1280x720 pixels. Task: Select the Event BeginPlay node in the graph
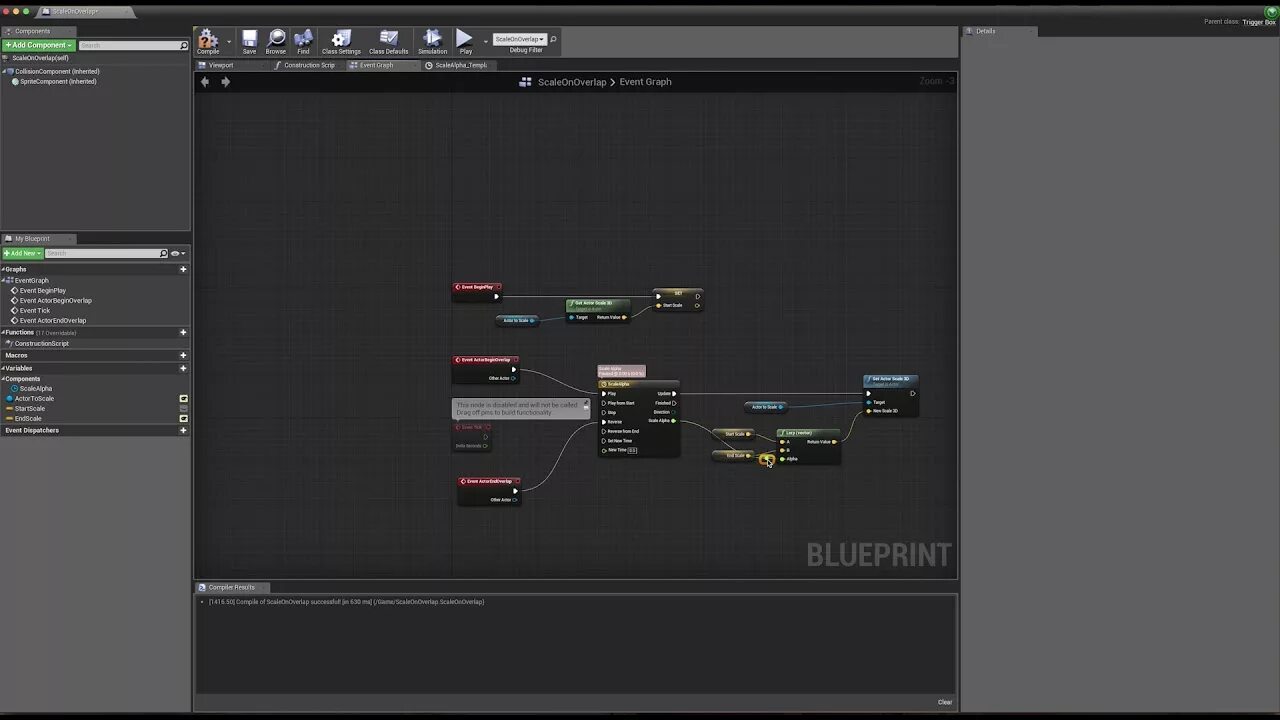point(476,287)
